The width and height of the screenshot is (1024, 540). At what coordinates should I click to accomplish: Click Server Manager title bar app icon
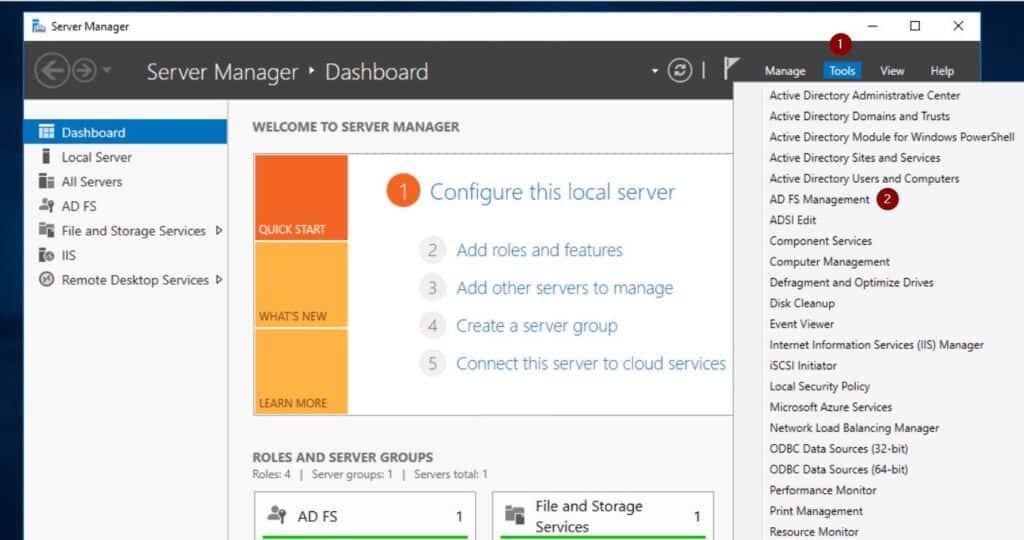39,26
